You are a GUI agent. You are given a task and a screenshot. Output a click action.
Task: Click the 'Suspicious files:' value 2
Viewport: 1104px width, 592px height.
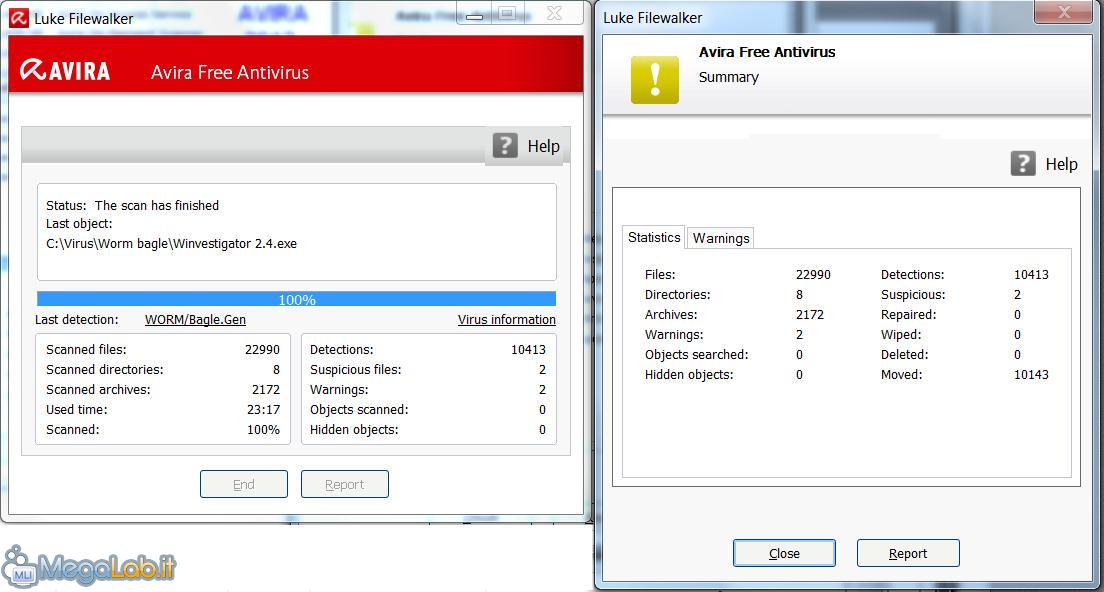click(x=542, y=370)
